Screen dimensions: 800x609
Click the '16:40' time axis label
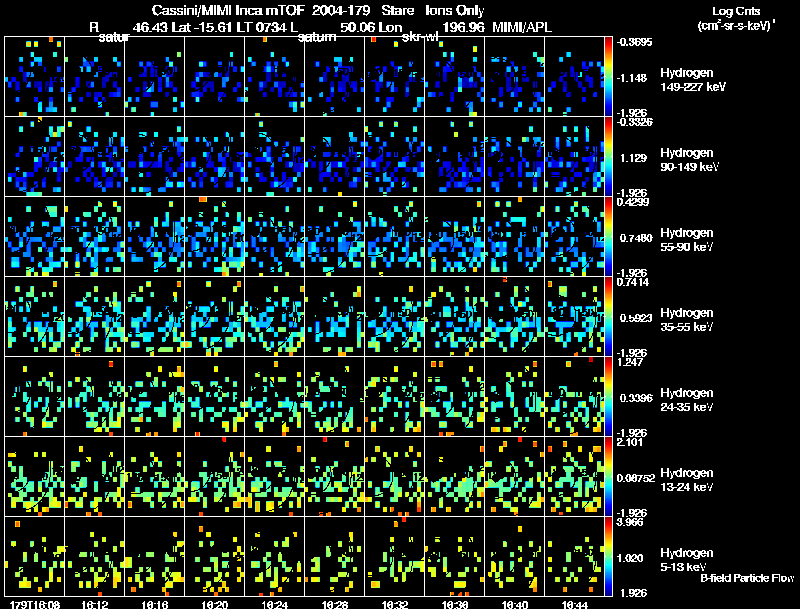point(515,604)
